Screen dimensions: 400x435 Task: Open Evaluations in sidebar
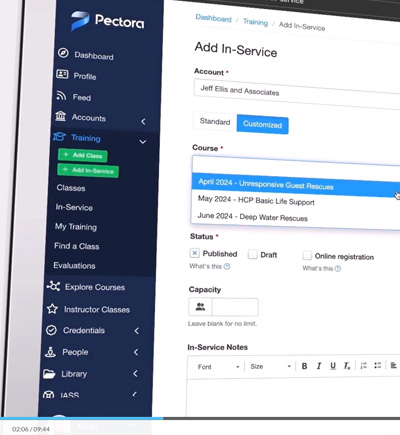(x=74, y=266)
